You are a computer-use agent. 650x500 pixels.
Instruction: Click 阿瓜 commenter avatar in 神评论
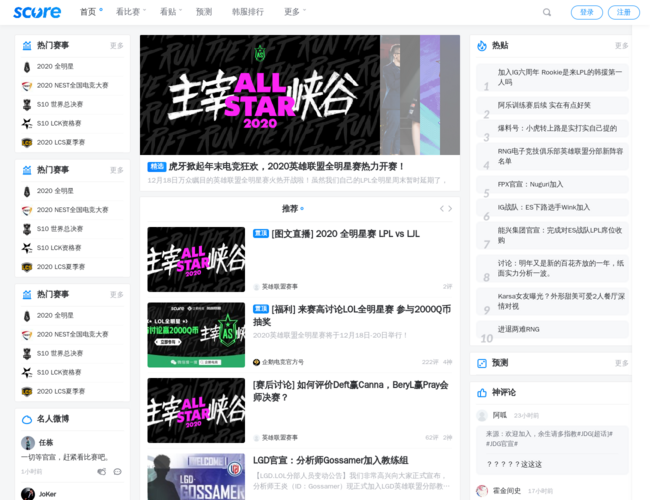point(482,415)
